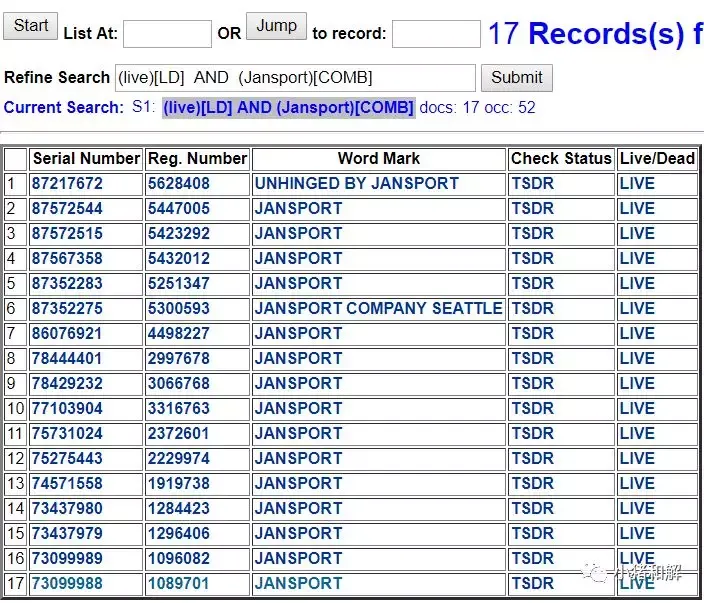Viewport: 704px width, 603px height.
Task: Open serial number 87567358
Action: pyautogui.click(x=67, y=259)
